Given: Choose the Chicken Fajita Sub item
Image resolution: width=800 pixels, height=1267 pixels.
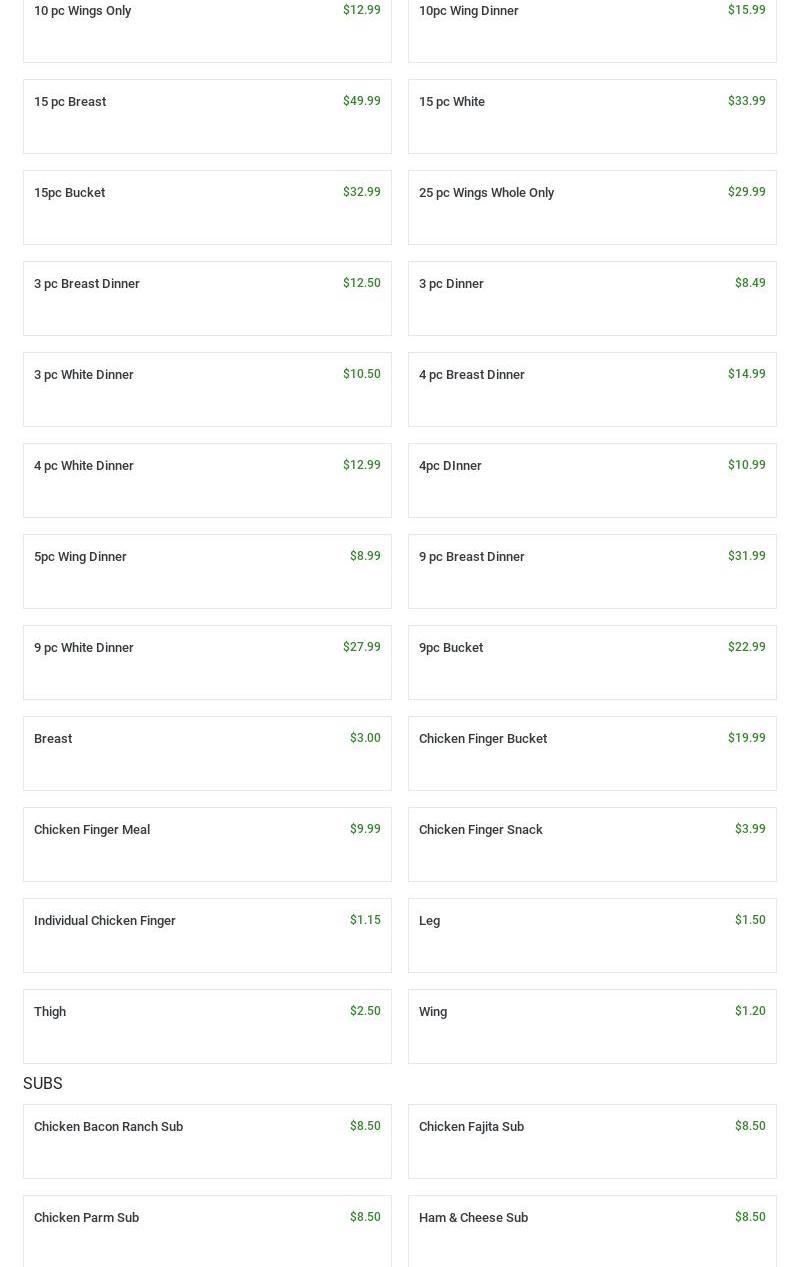Looking at the screenshot, I should coord(592,1141).
